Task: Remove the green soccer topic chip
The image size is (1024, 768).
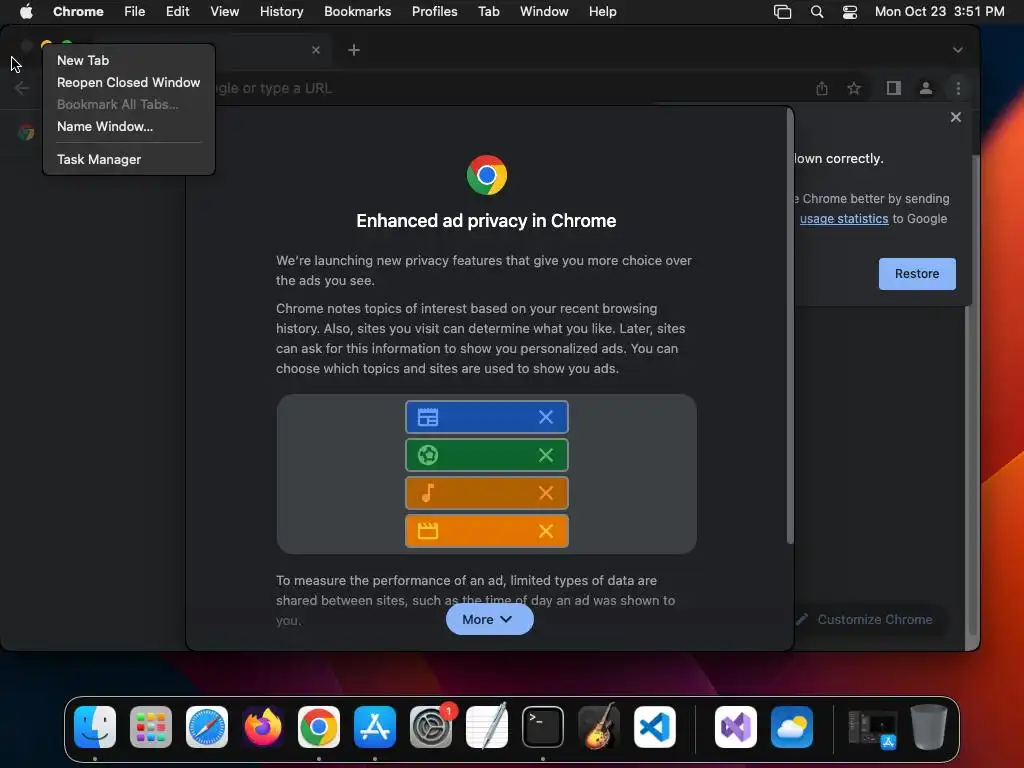Action: (546, 455)
